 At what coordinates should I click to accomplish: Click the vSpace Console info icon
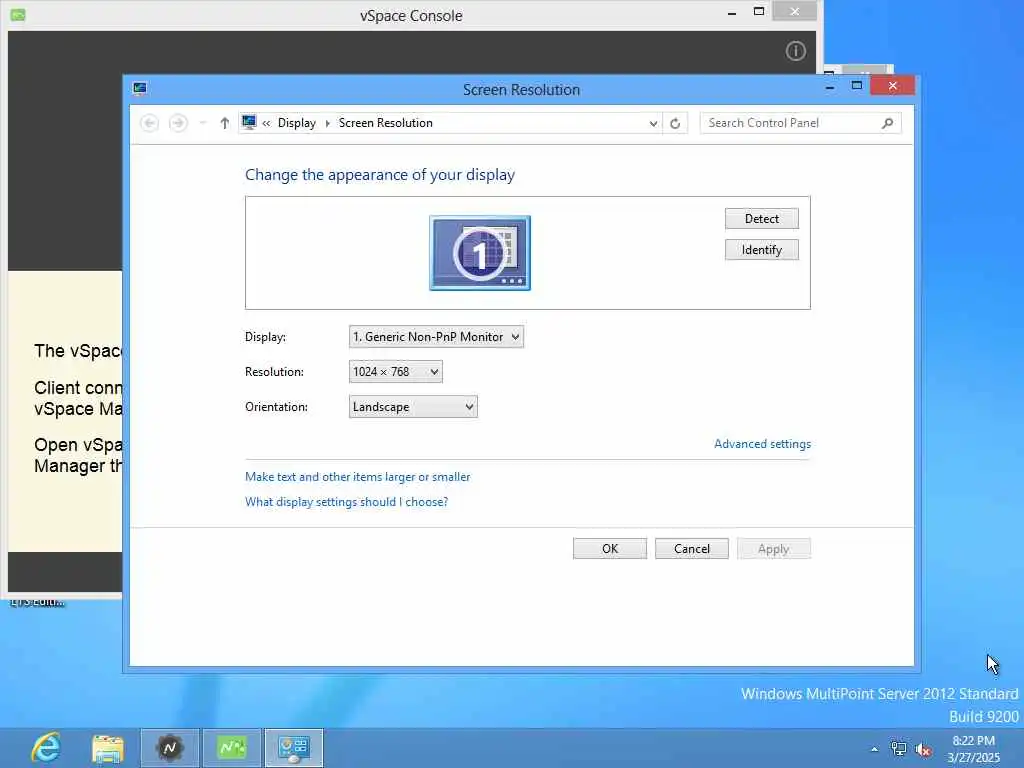coord(795,51)
